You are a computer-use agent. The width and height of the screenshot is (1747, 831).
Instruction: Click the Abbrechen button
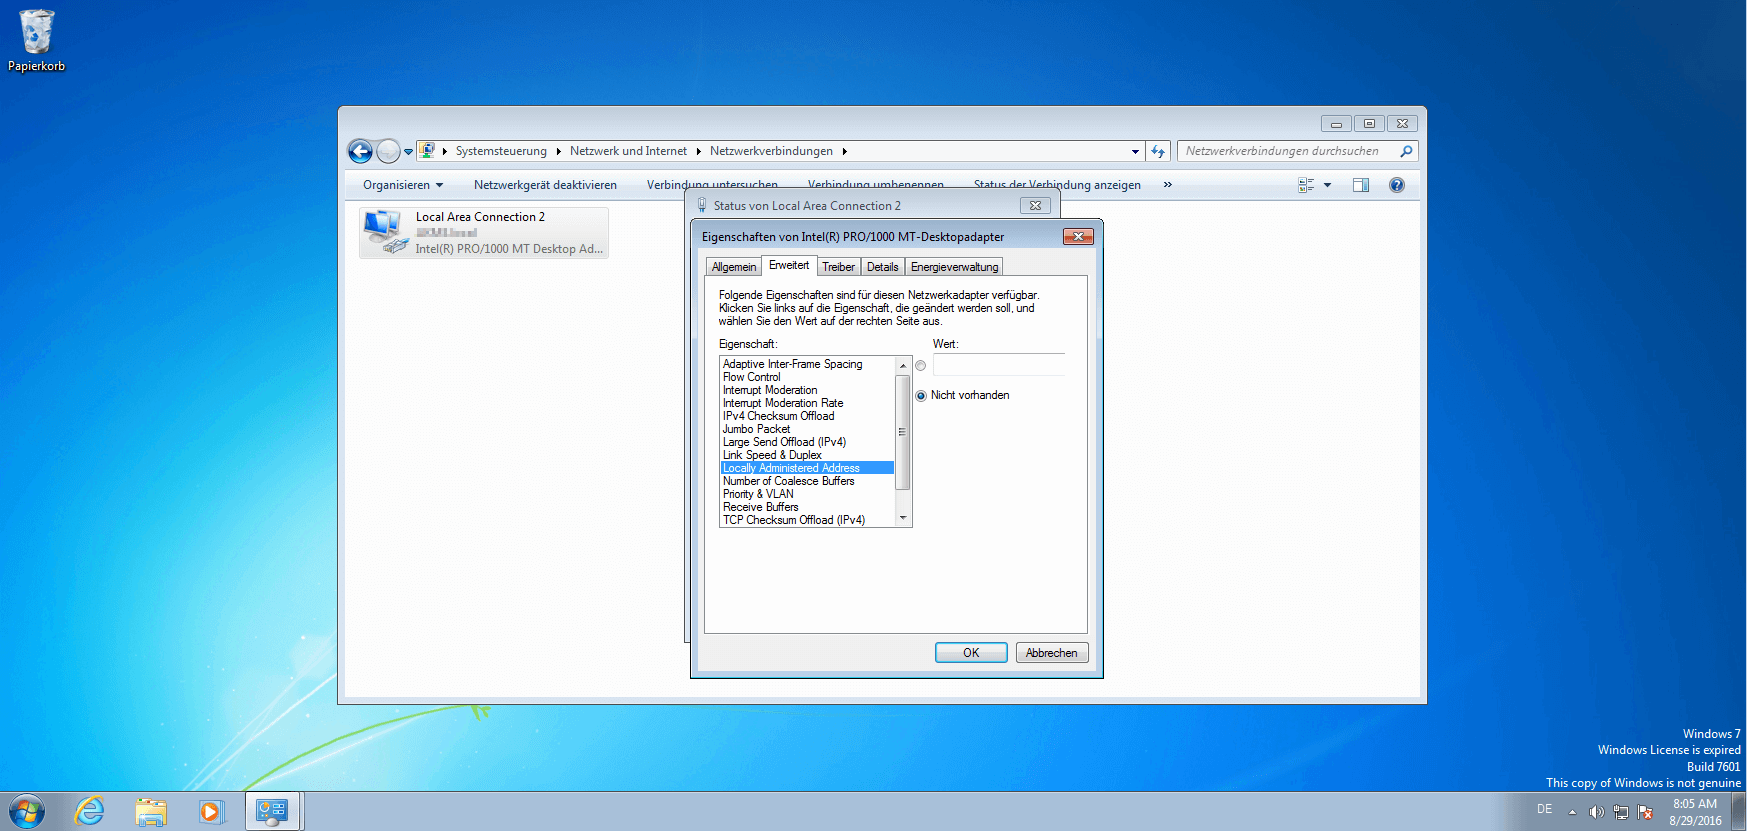pyautogui.click(x=1051, y=653)
